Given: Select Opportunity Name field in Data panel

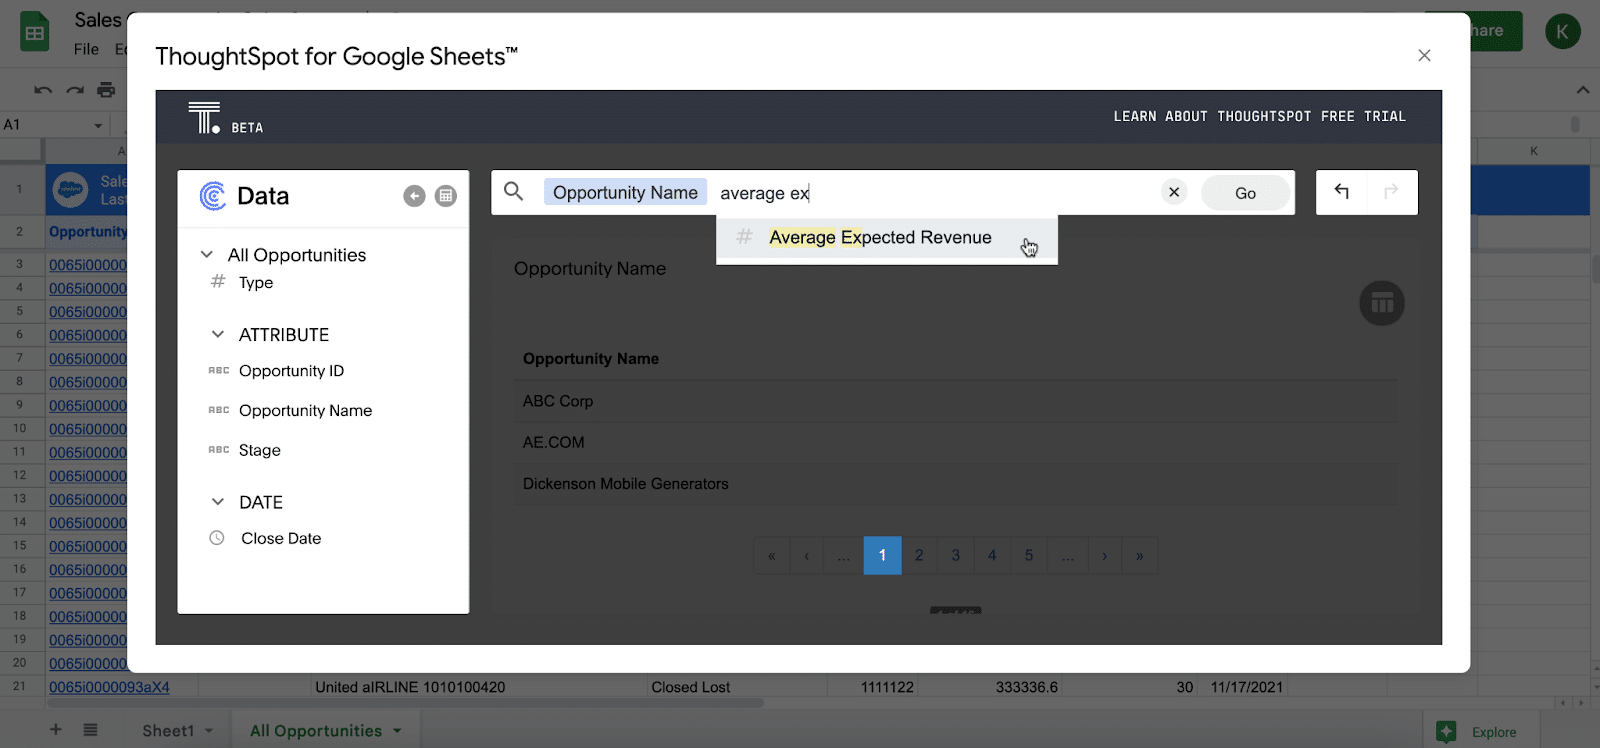Looking at the screenshot, I should point(305,411).
